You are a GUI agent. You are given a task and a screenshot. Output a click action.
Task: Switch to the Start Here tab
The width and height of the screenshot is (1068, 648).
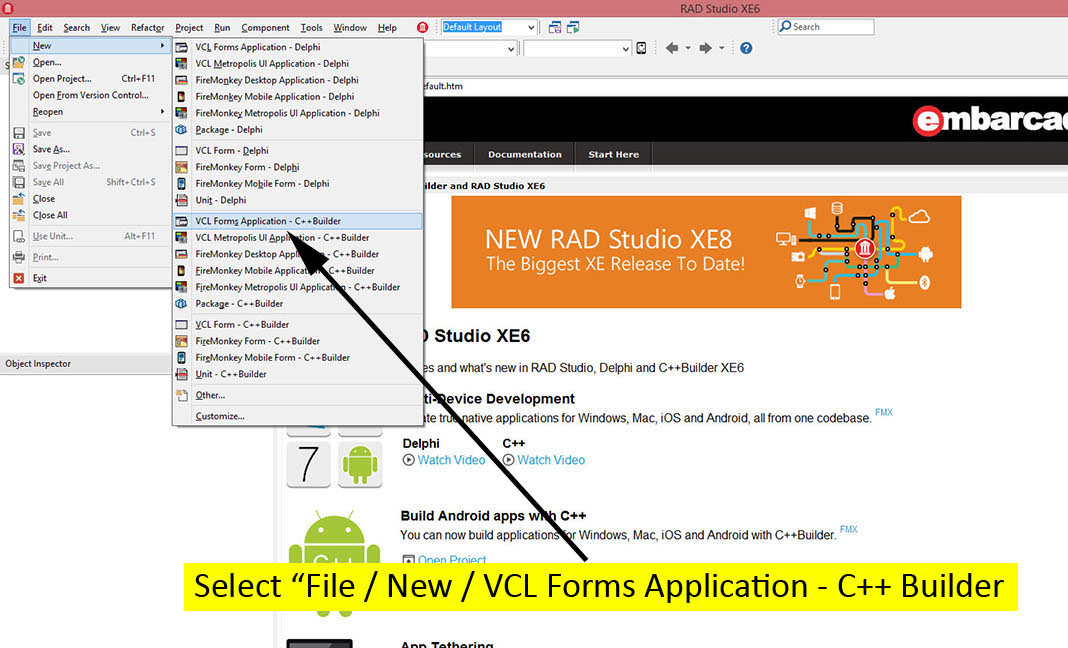click(614, 154)
